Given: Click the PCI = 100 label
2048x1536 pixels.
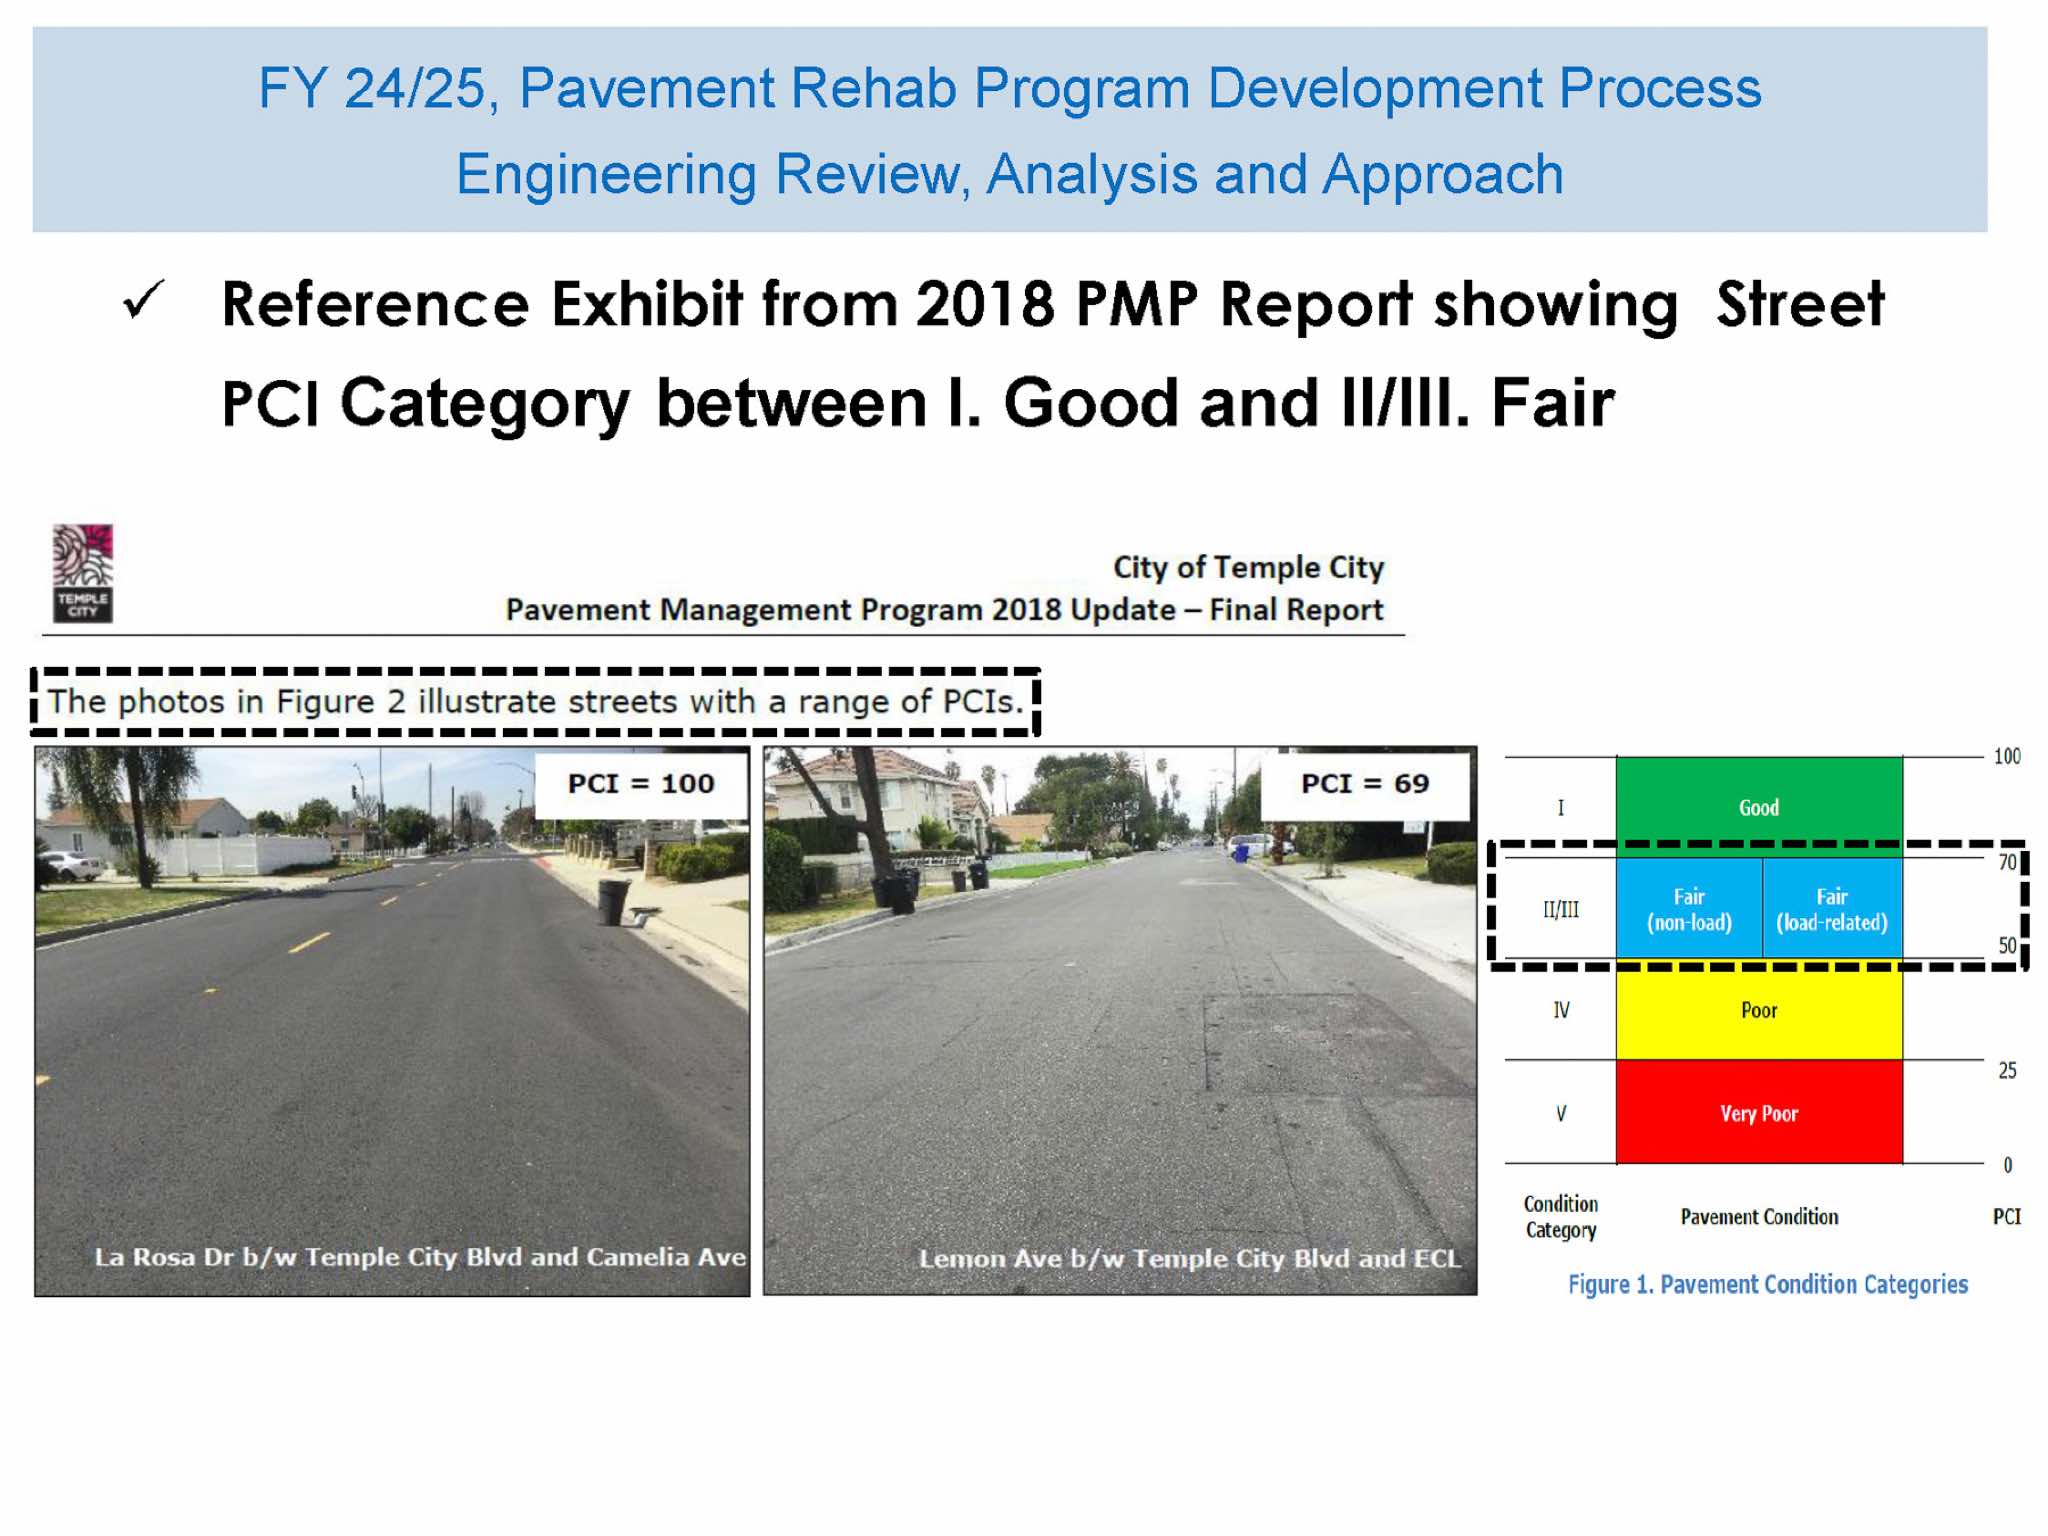Looking at the screenshot, I should pos(641,784).
